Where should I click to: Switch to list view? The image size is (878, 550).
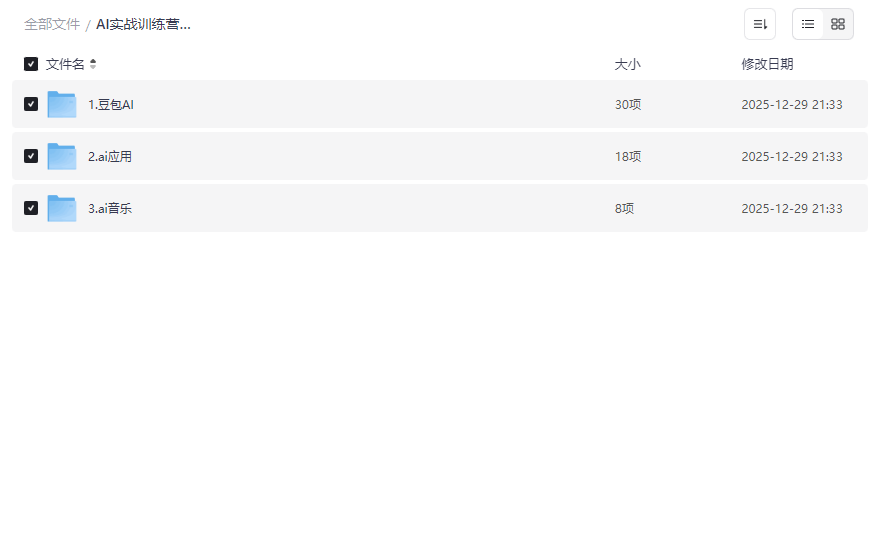[x=808, y=24]
